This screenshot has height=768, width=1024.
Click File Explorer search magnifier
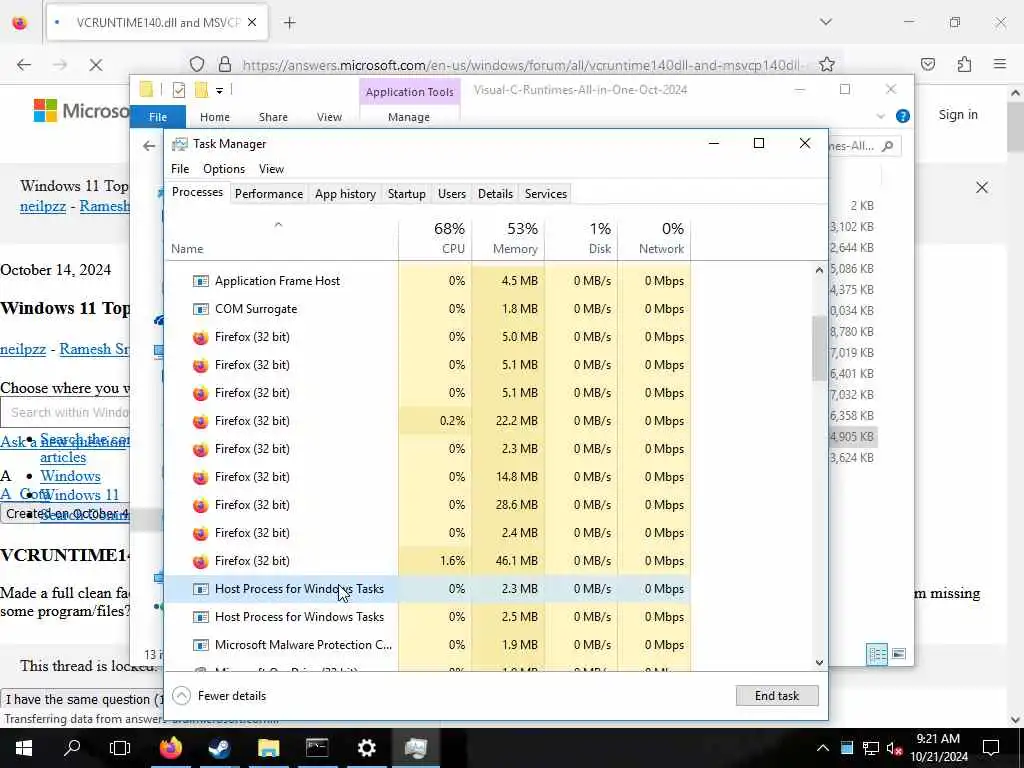[x=888, y=146]
